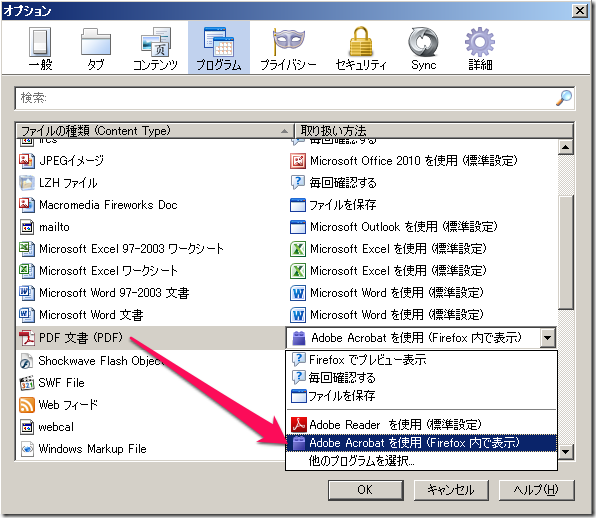Open the Sync options pane
596x518 pixels.
(423, 49)
